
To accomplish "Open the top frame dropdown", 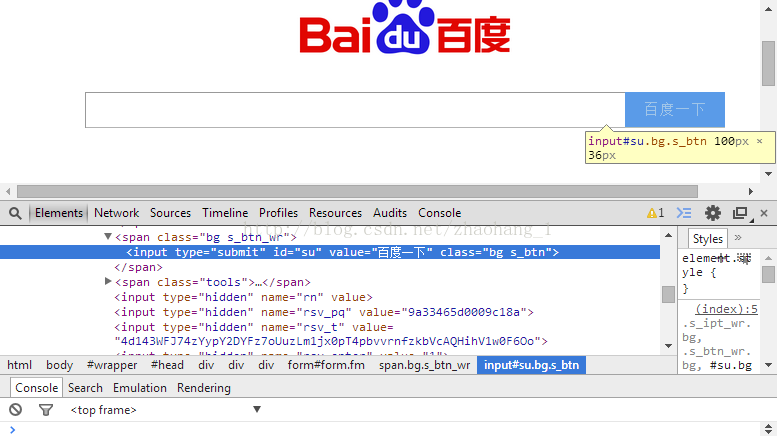I will point(166,410).
